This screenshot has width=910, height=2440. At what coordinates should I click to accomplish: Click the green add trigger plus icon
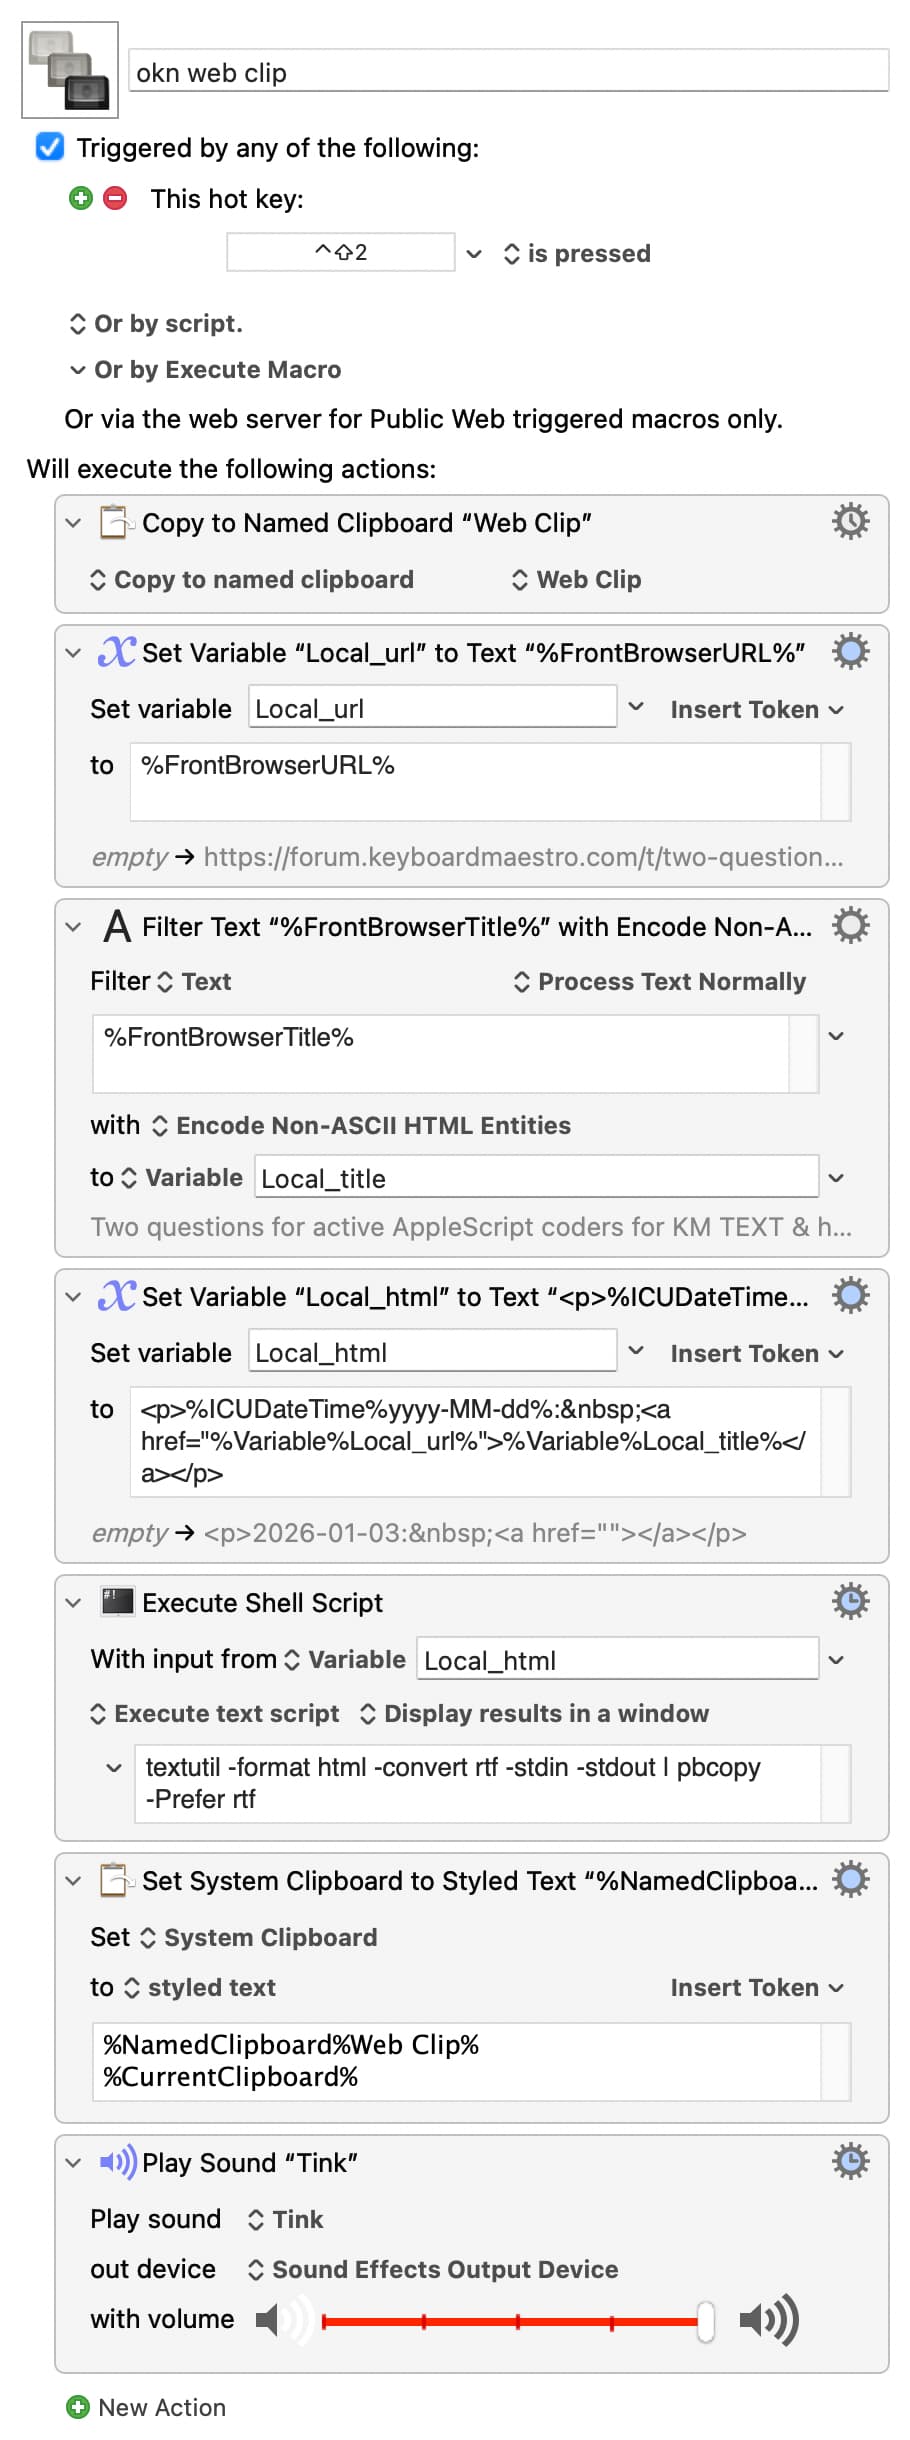[81, 198]
